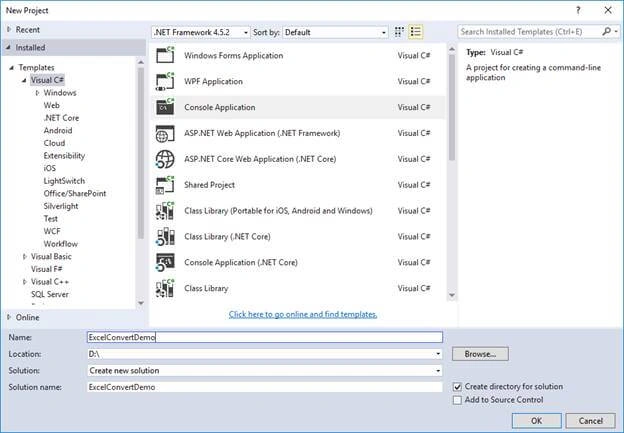This screenshot has height=433, width=624.
Task: Select Web under Visual C#
Action: point(52,105)
